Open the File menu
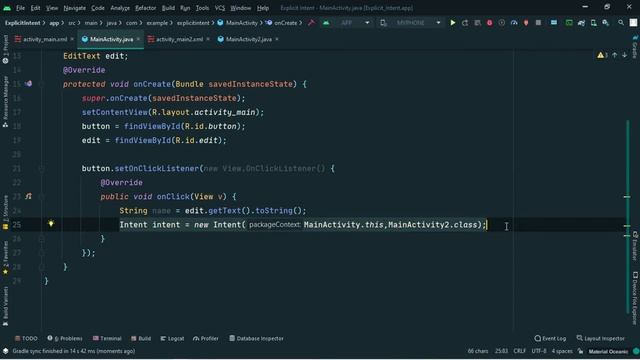Image resolution: width=640 pixels, height=360 pixels. [20, 8]
